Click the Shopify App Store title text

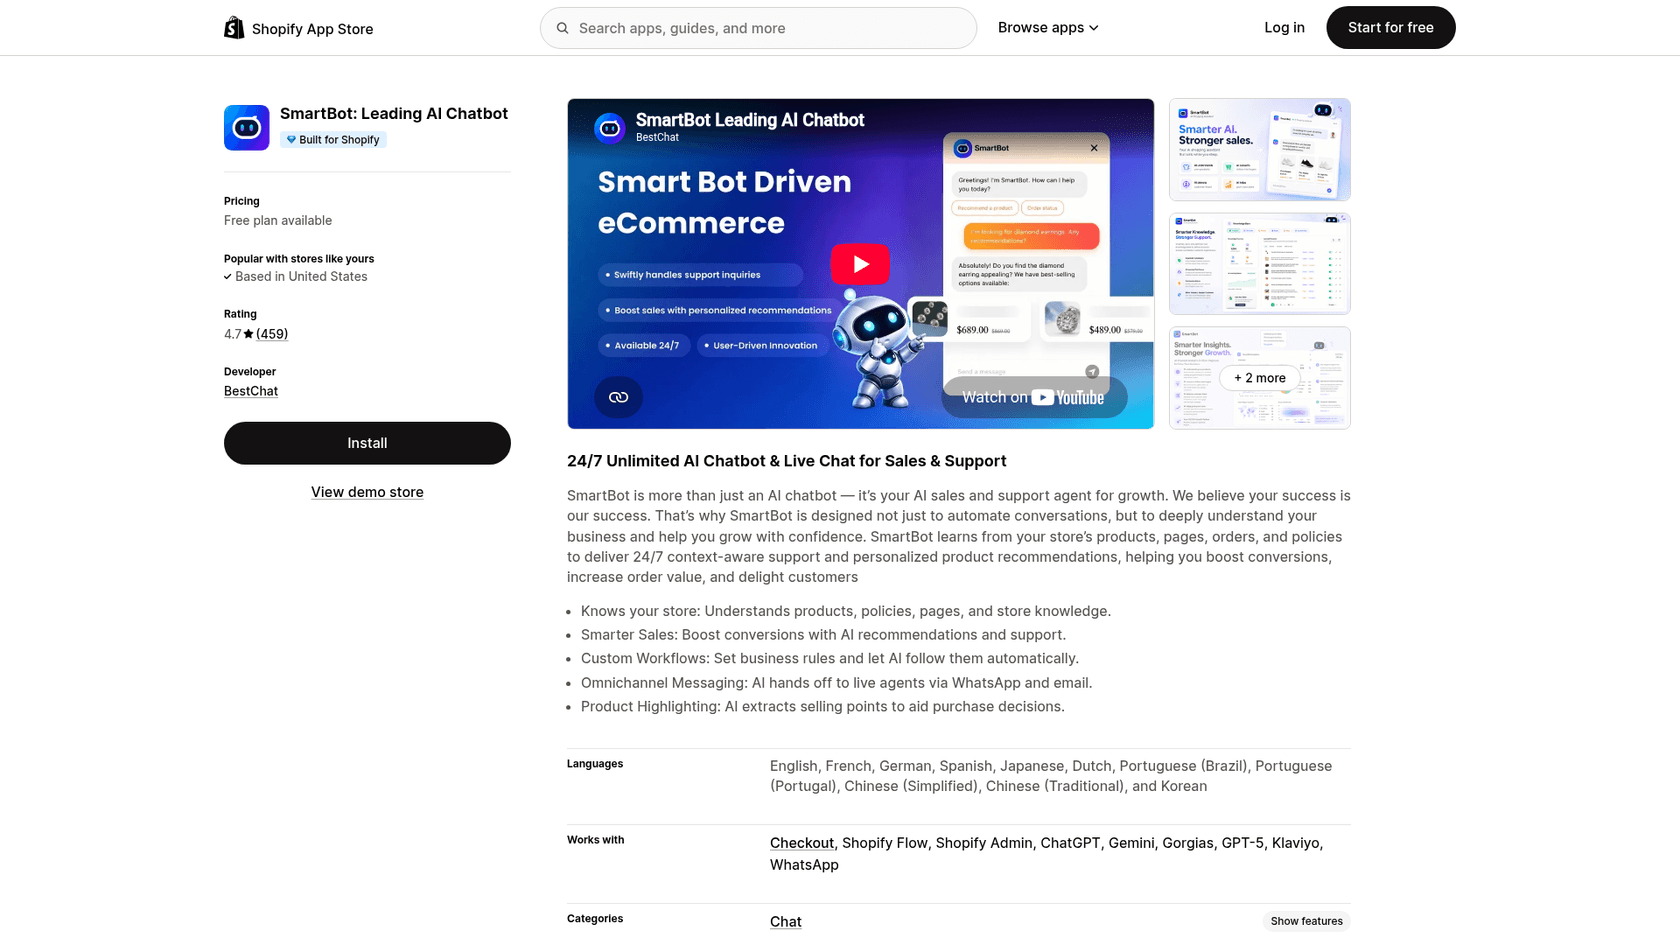tap(312, 29)
